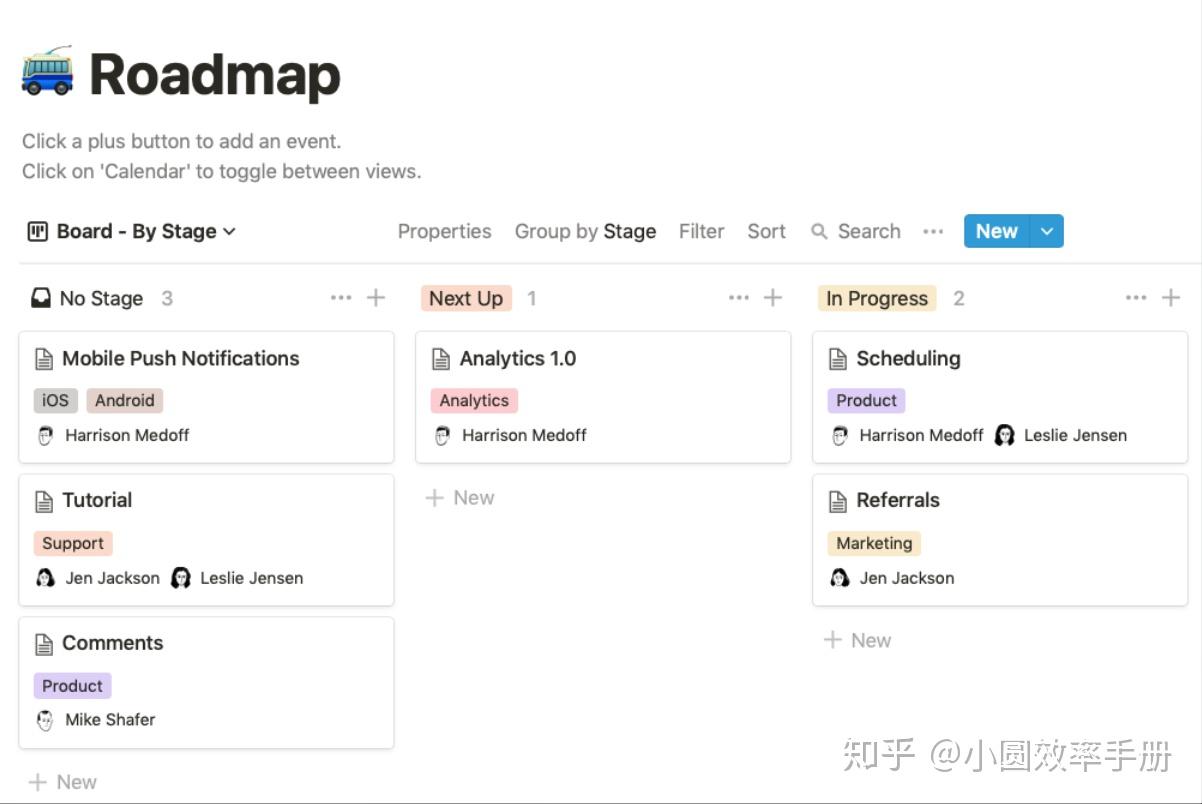1202x804 pixels.
Task: Click + New under No Stage column
Action: (63, 782)
